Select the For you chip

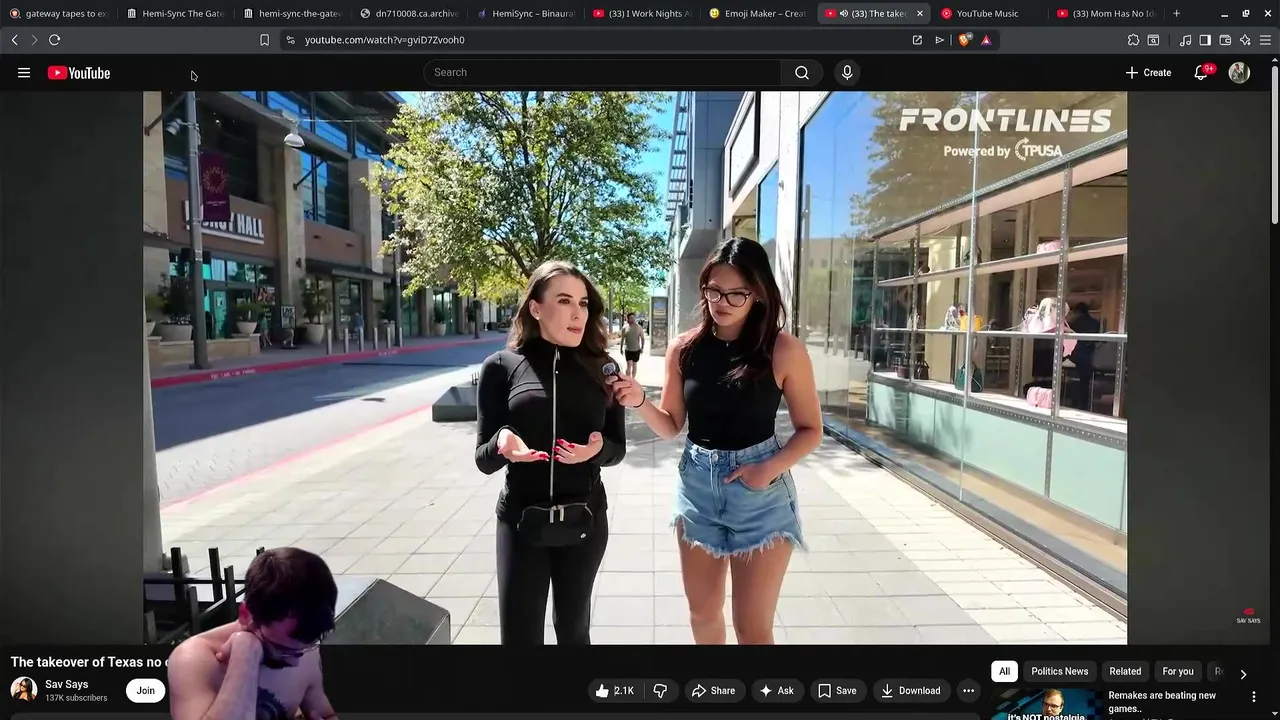tap(1178, 671)
